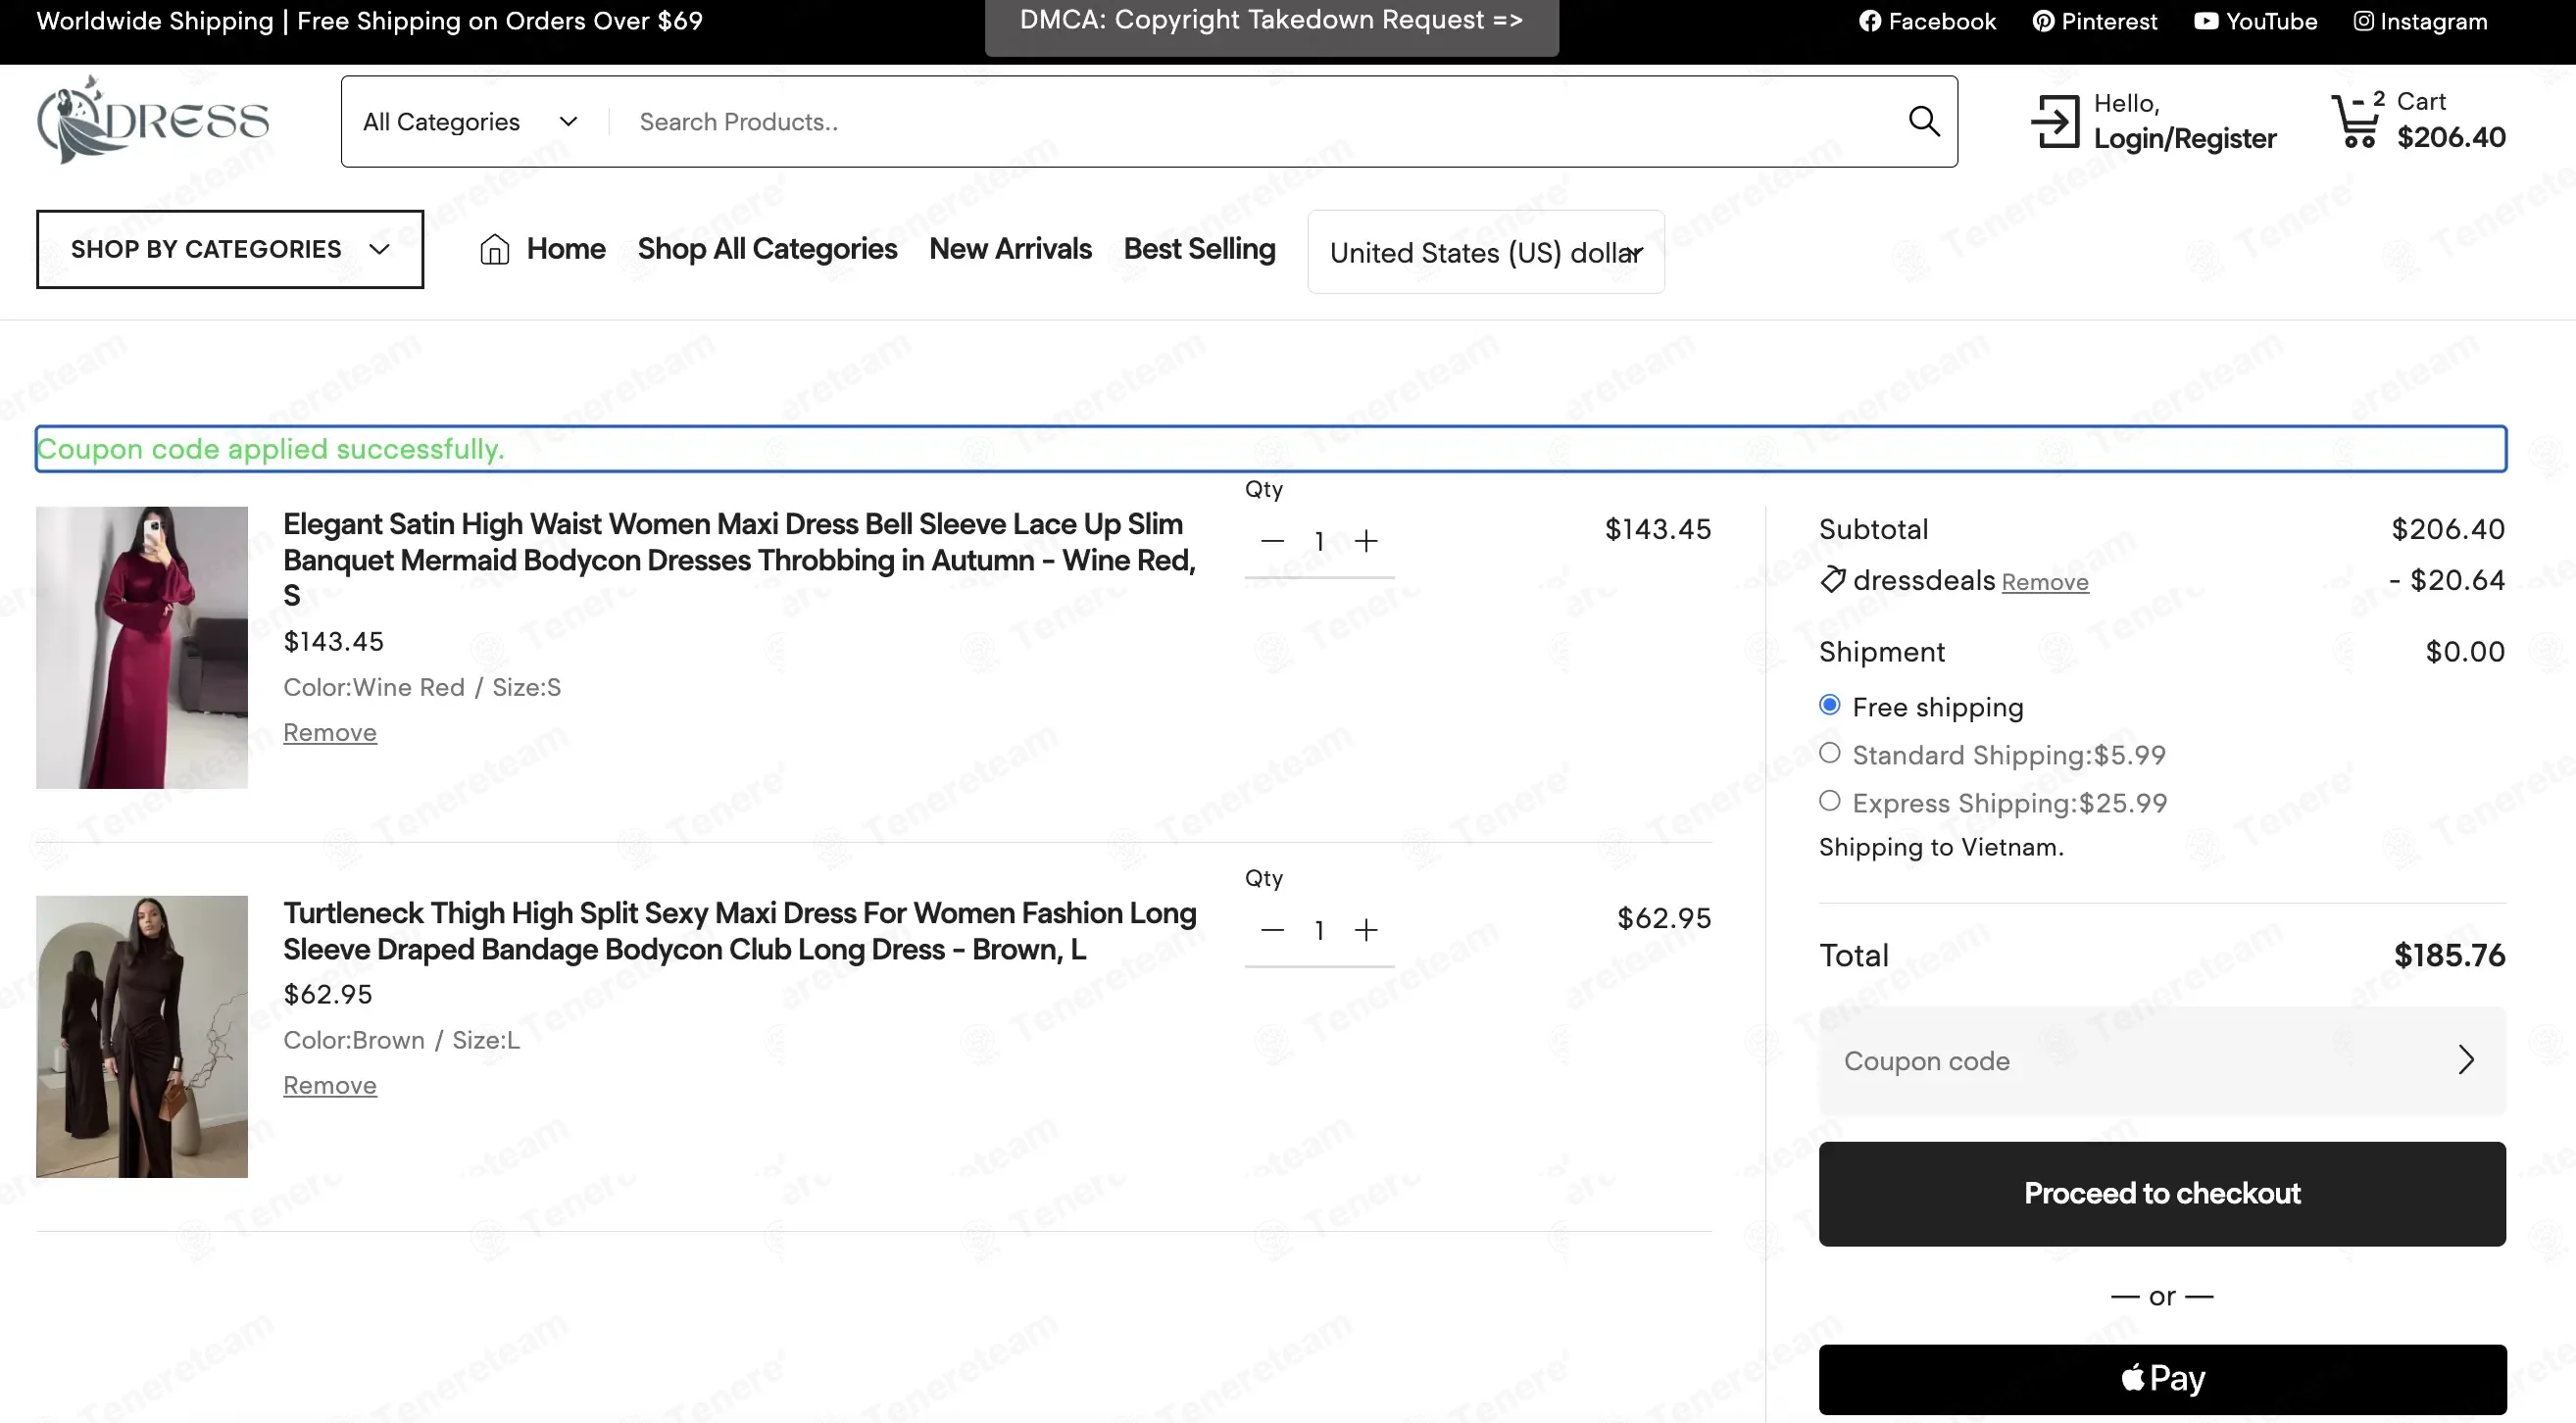Image resolution: width=2576 pixels, height=1423 pixels.
Task: Click the search magnifier icon
Action: (1923, 121)
